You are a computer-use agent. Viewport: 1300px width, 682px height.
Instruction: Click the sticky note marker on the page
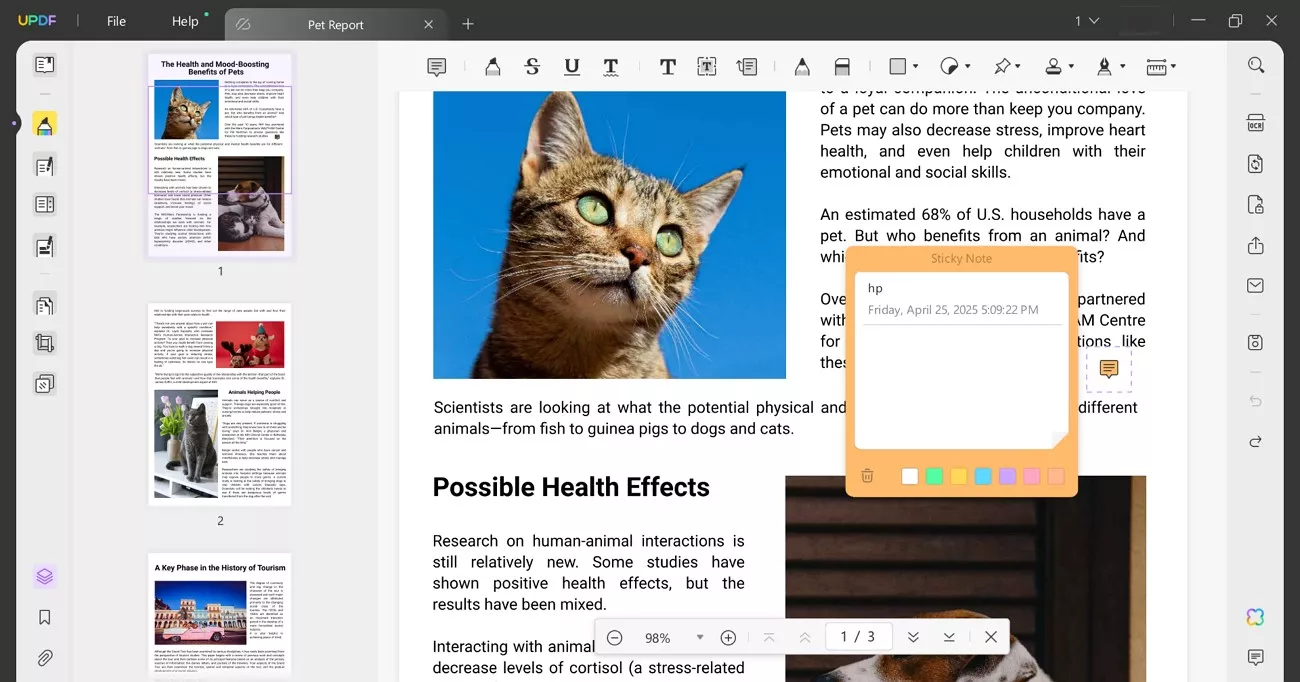click(1108, 369)
